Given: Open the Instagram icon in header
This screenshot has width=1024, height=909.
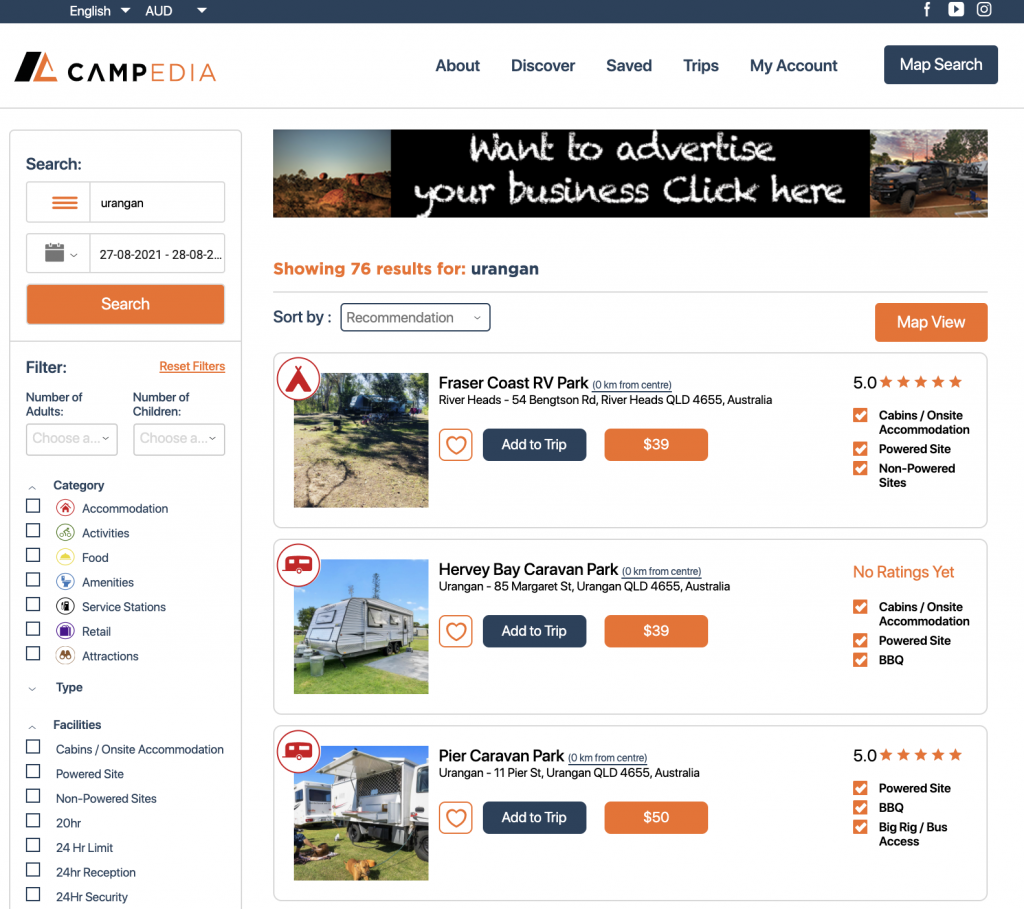Looking at the screenshot, I should (x=984, y=9).
